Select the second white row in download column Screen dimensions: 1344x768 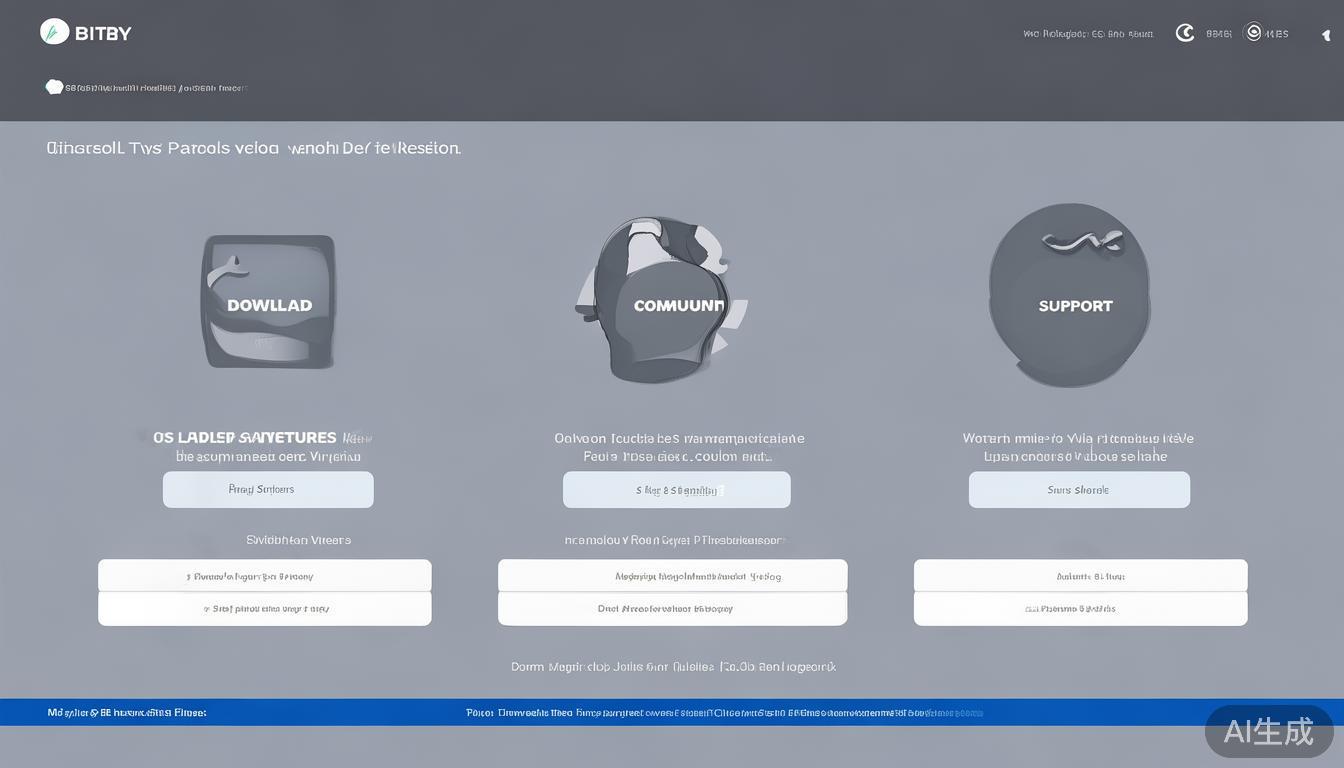coord(264,608)
